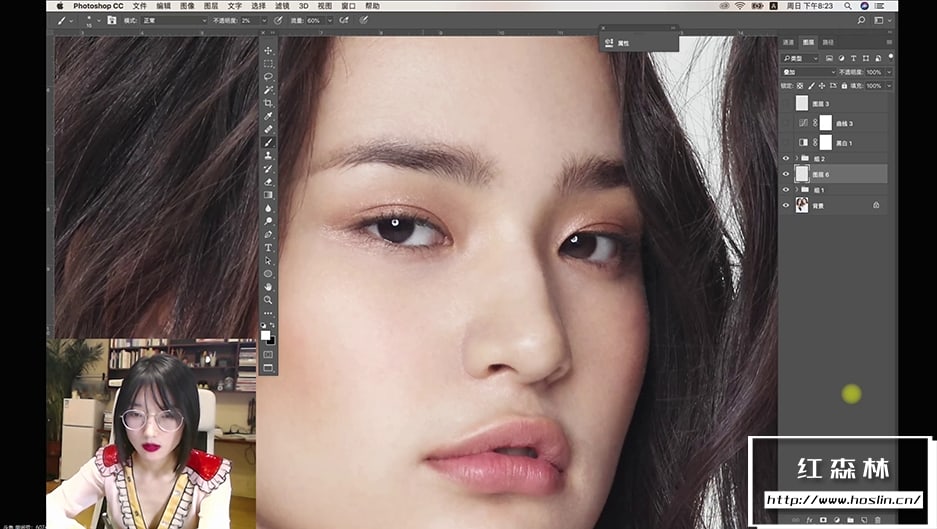This screenshot has height=529, width=937.
Task: Select the Ellipse shape tool
Action: click(x=268, y=274)
